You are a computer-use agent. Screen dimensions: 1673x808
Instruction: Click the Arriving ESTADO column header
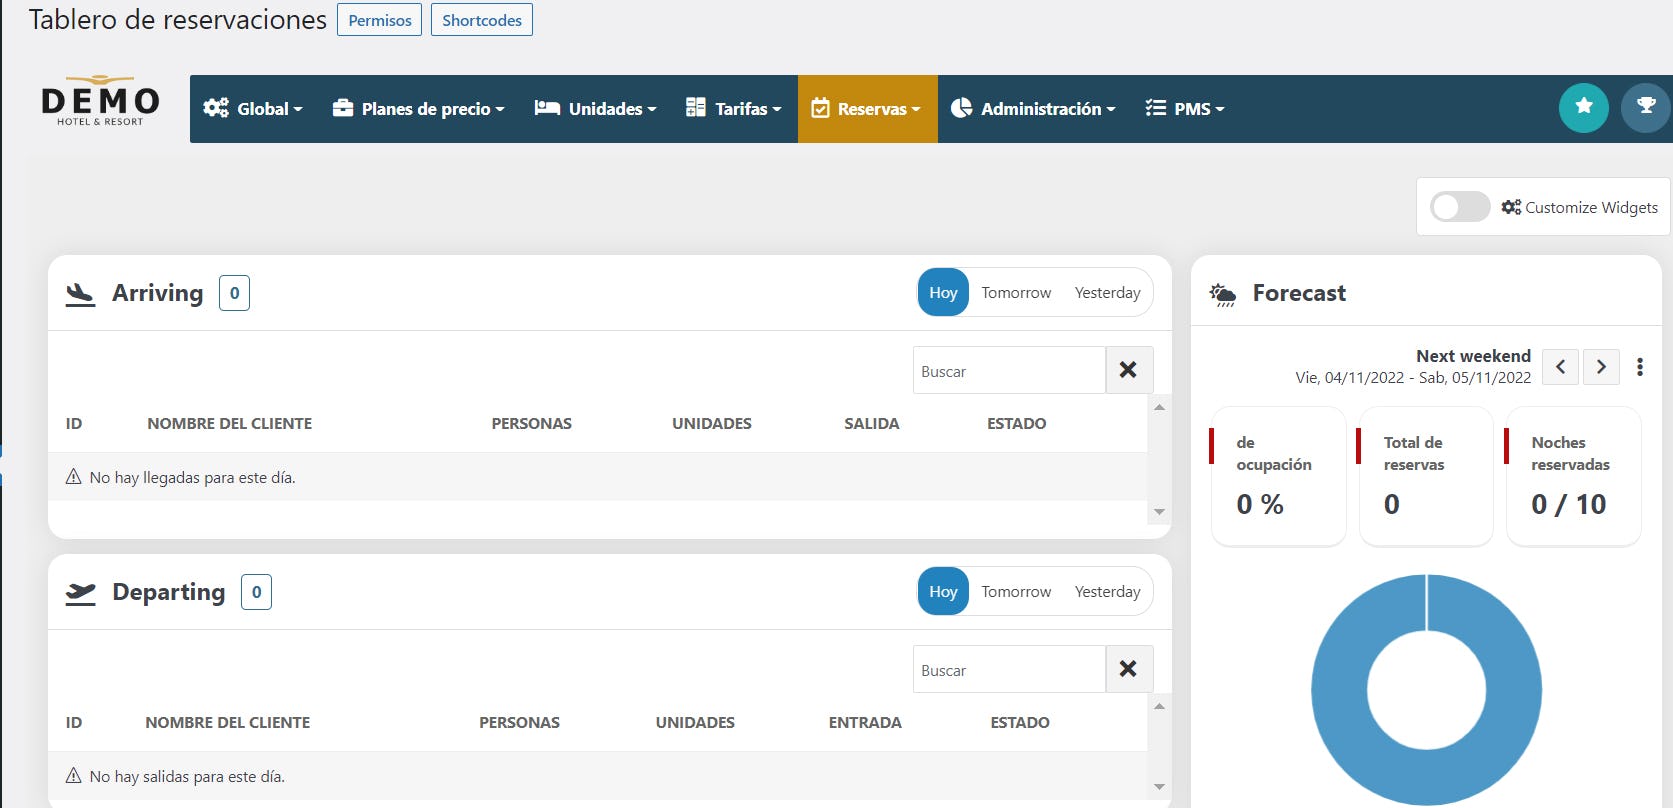[1016, 423]
